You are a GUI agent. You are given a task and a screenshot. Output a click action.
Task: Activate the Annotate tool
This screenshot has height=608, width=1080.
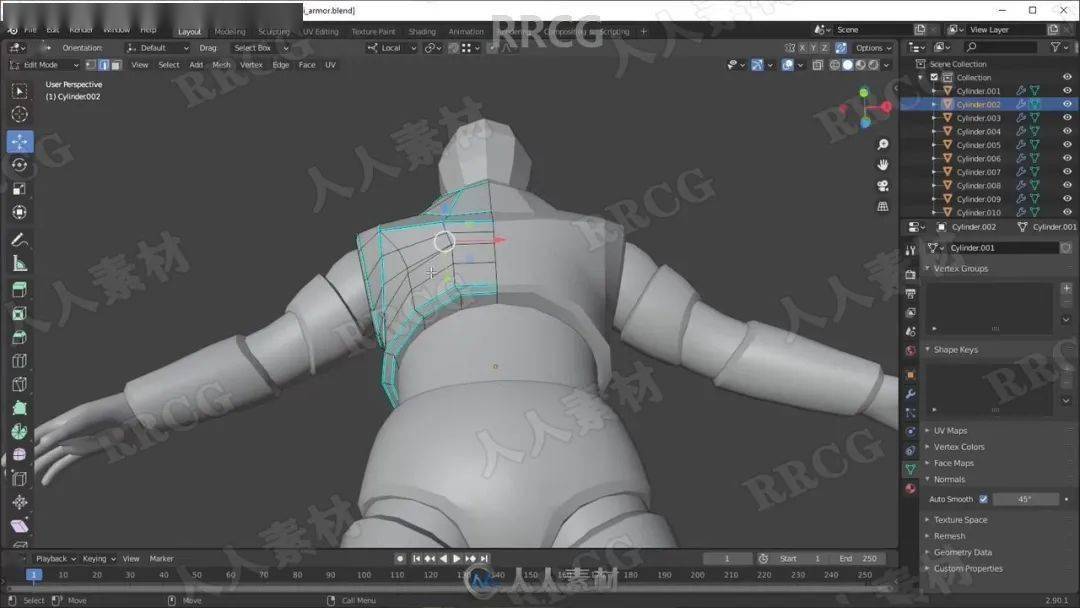click(x=19, y=240)
